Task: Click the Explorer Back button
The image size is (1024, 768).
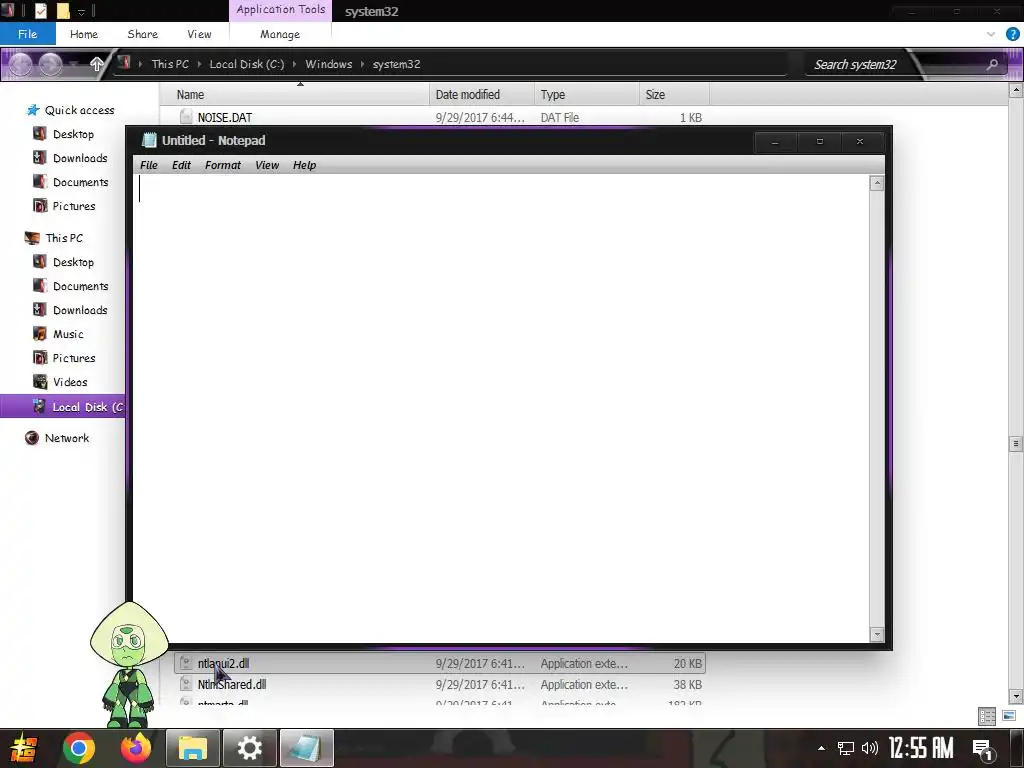Action: coord(20,64)
